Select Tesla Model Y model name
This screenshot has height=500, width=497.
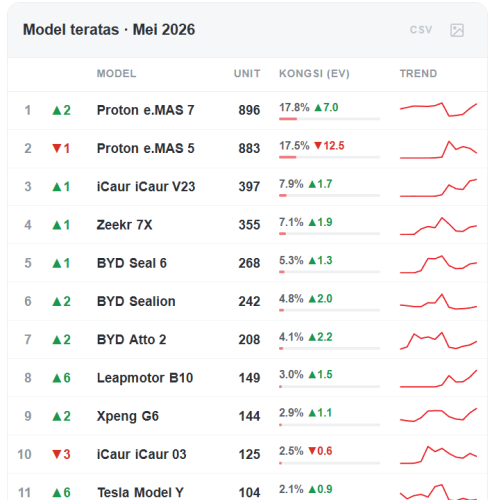tap(140, 493)
